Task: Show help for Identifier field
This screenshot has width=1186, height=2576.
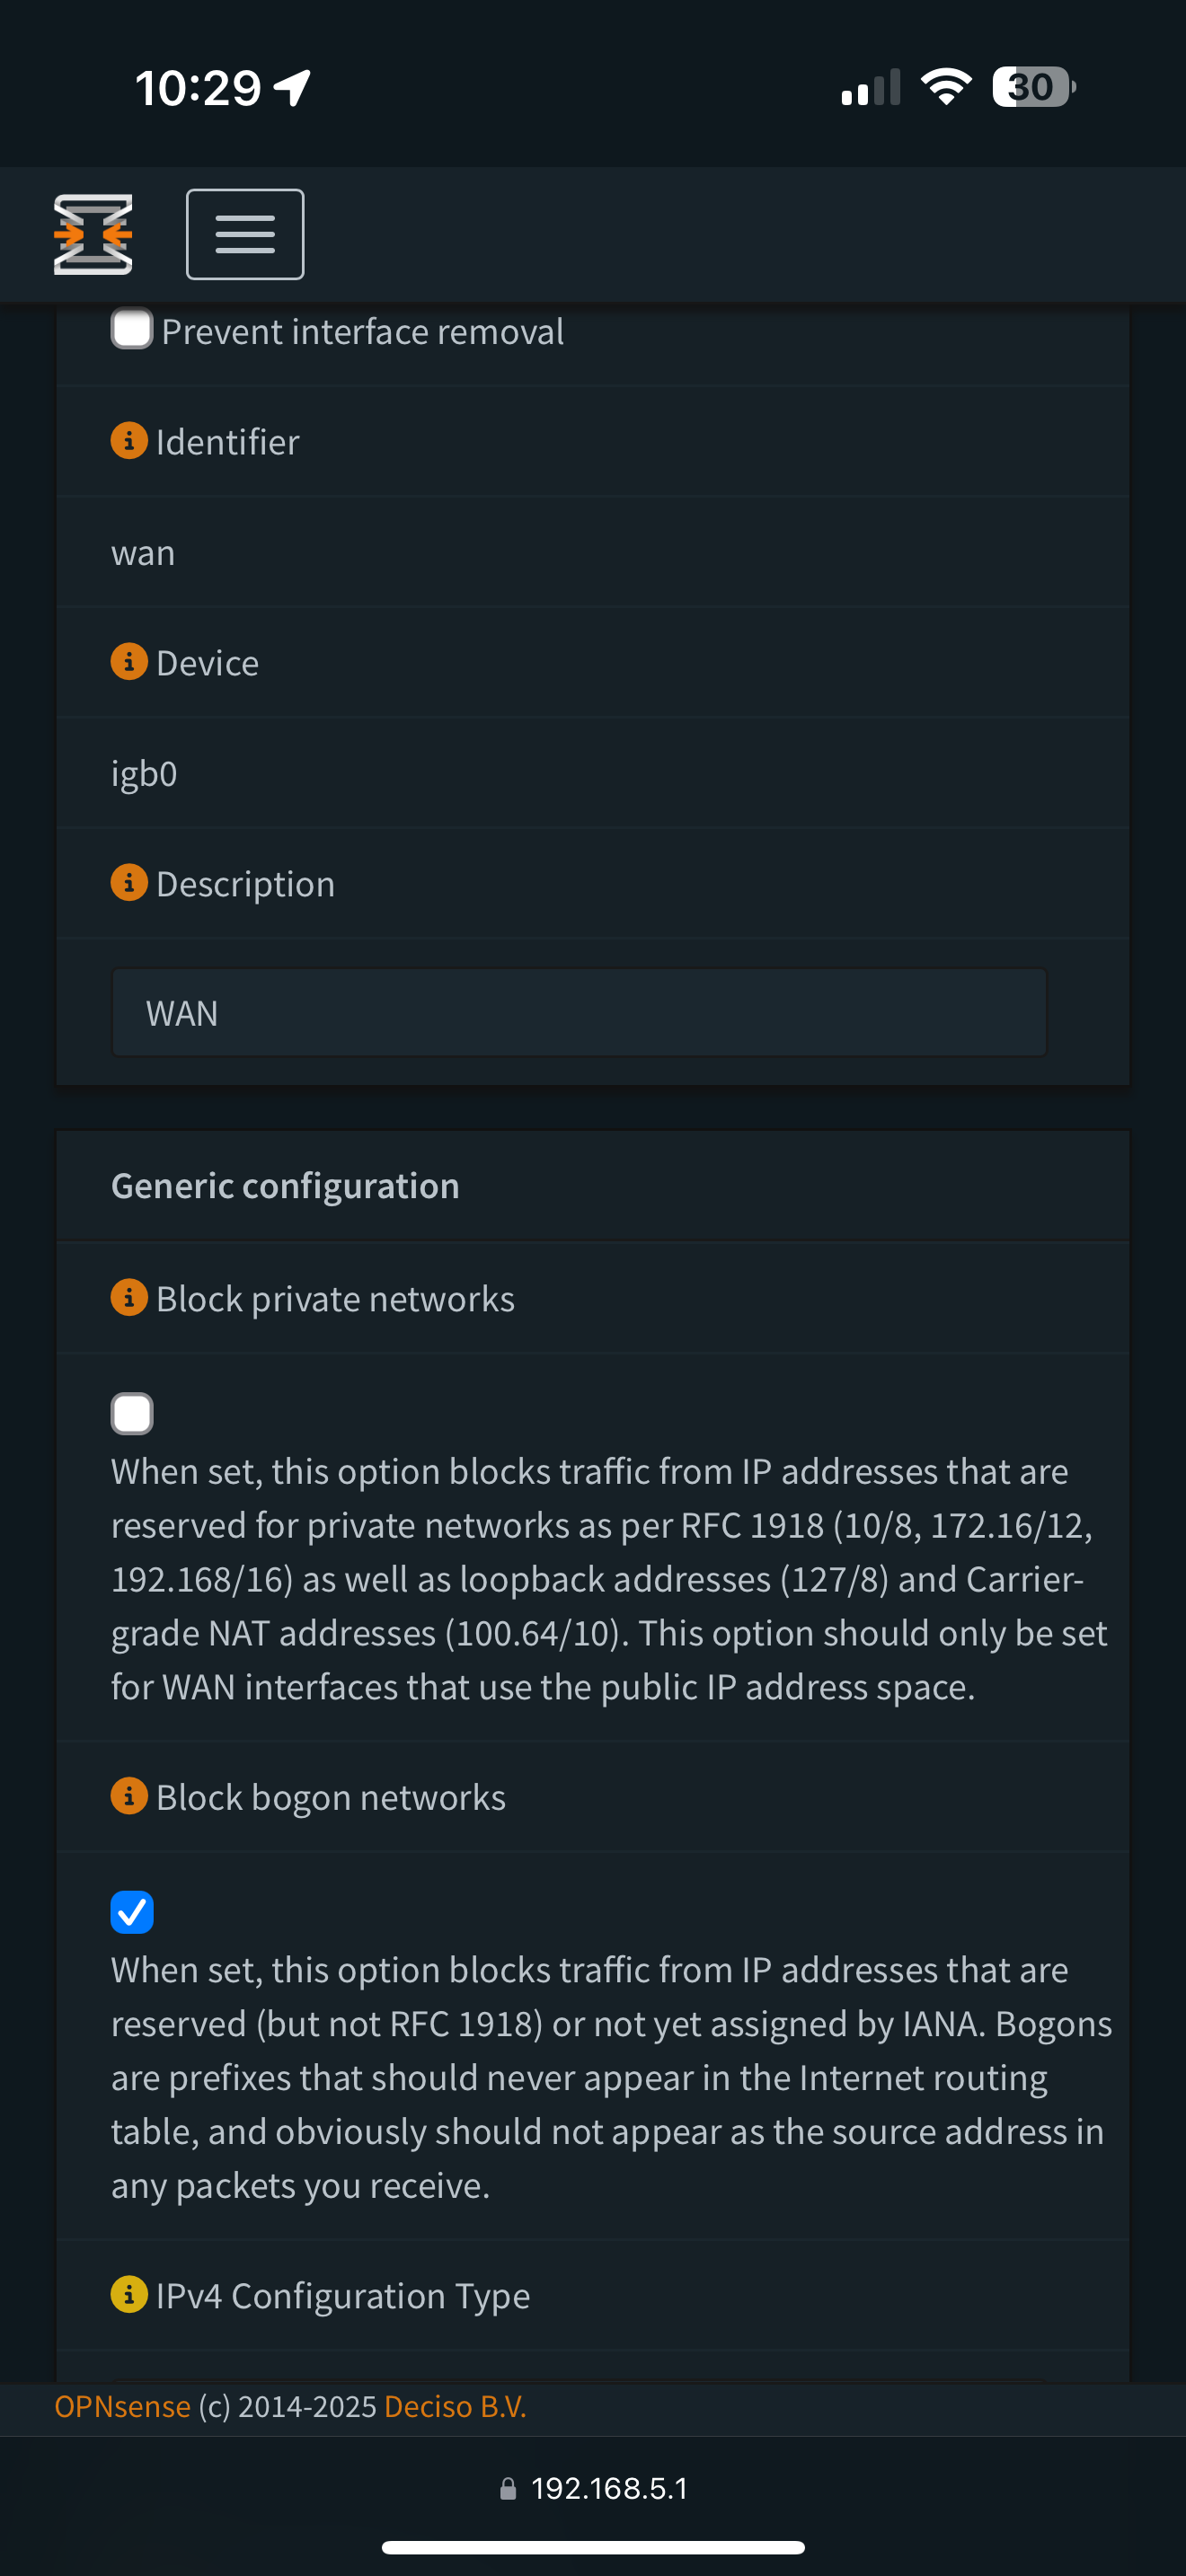Action: tap(129, 441)
